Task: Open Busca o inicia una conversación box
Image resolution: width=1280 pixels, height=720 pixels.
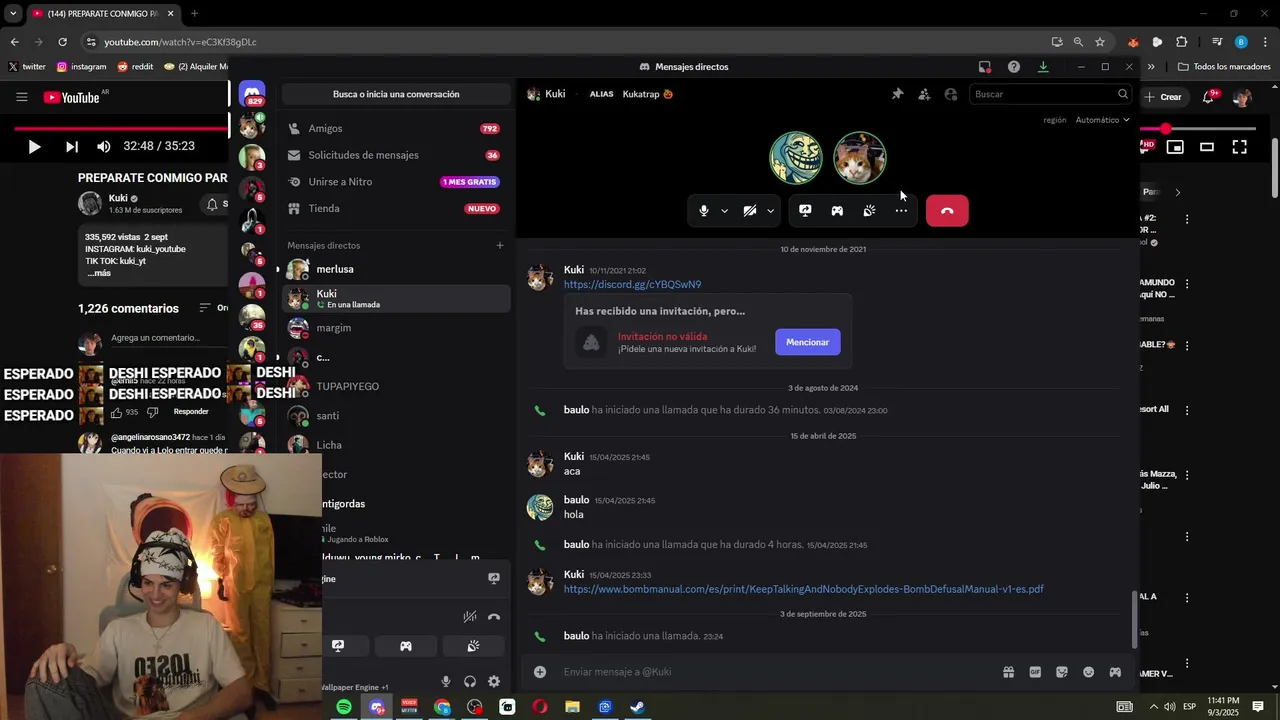Action: pyautogui.click(x=396, y=94)
